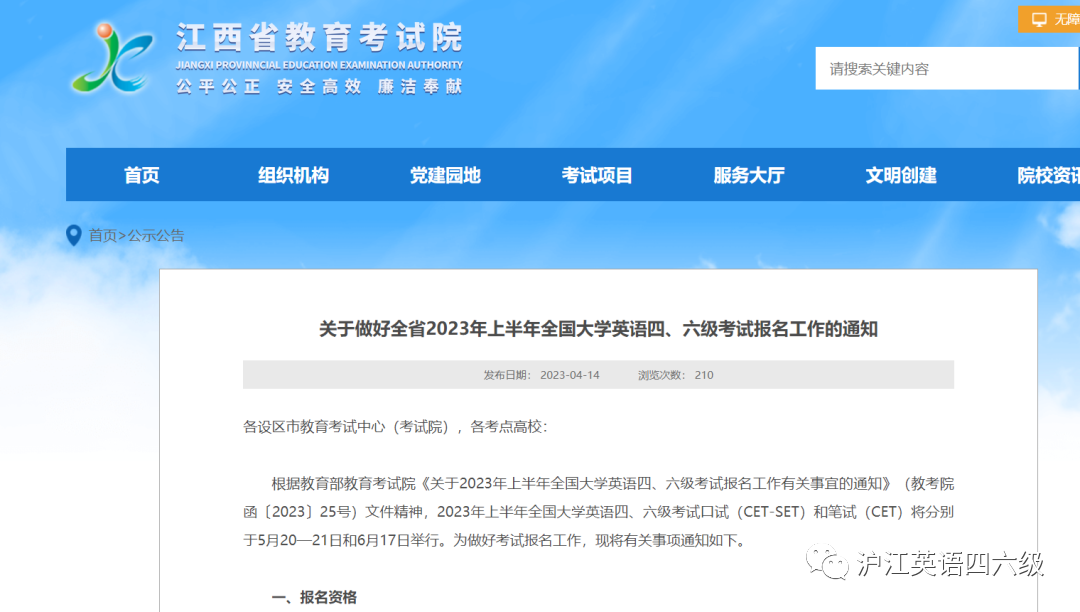Click the orange 无障碍 accessibility button
Viewport: 1080px width, 612px height.
1049,19
